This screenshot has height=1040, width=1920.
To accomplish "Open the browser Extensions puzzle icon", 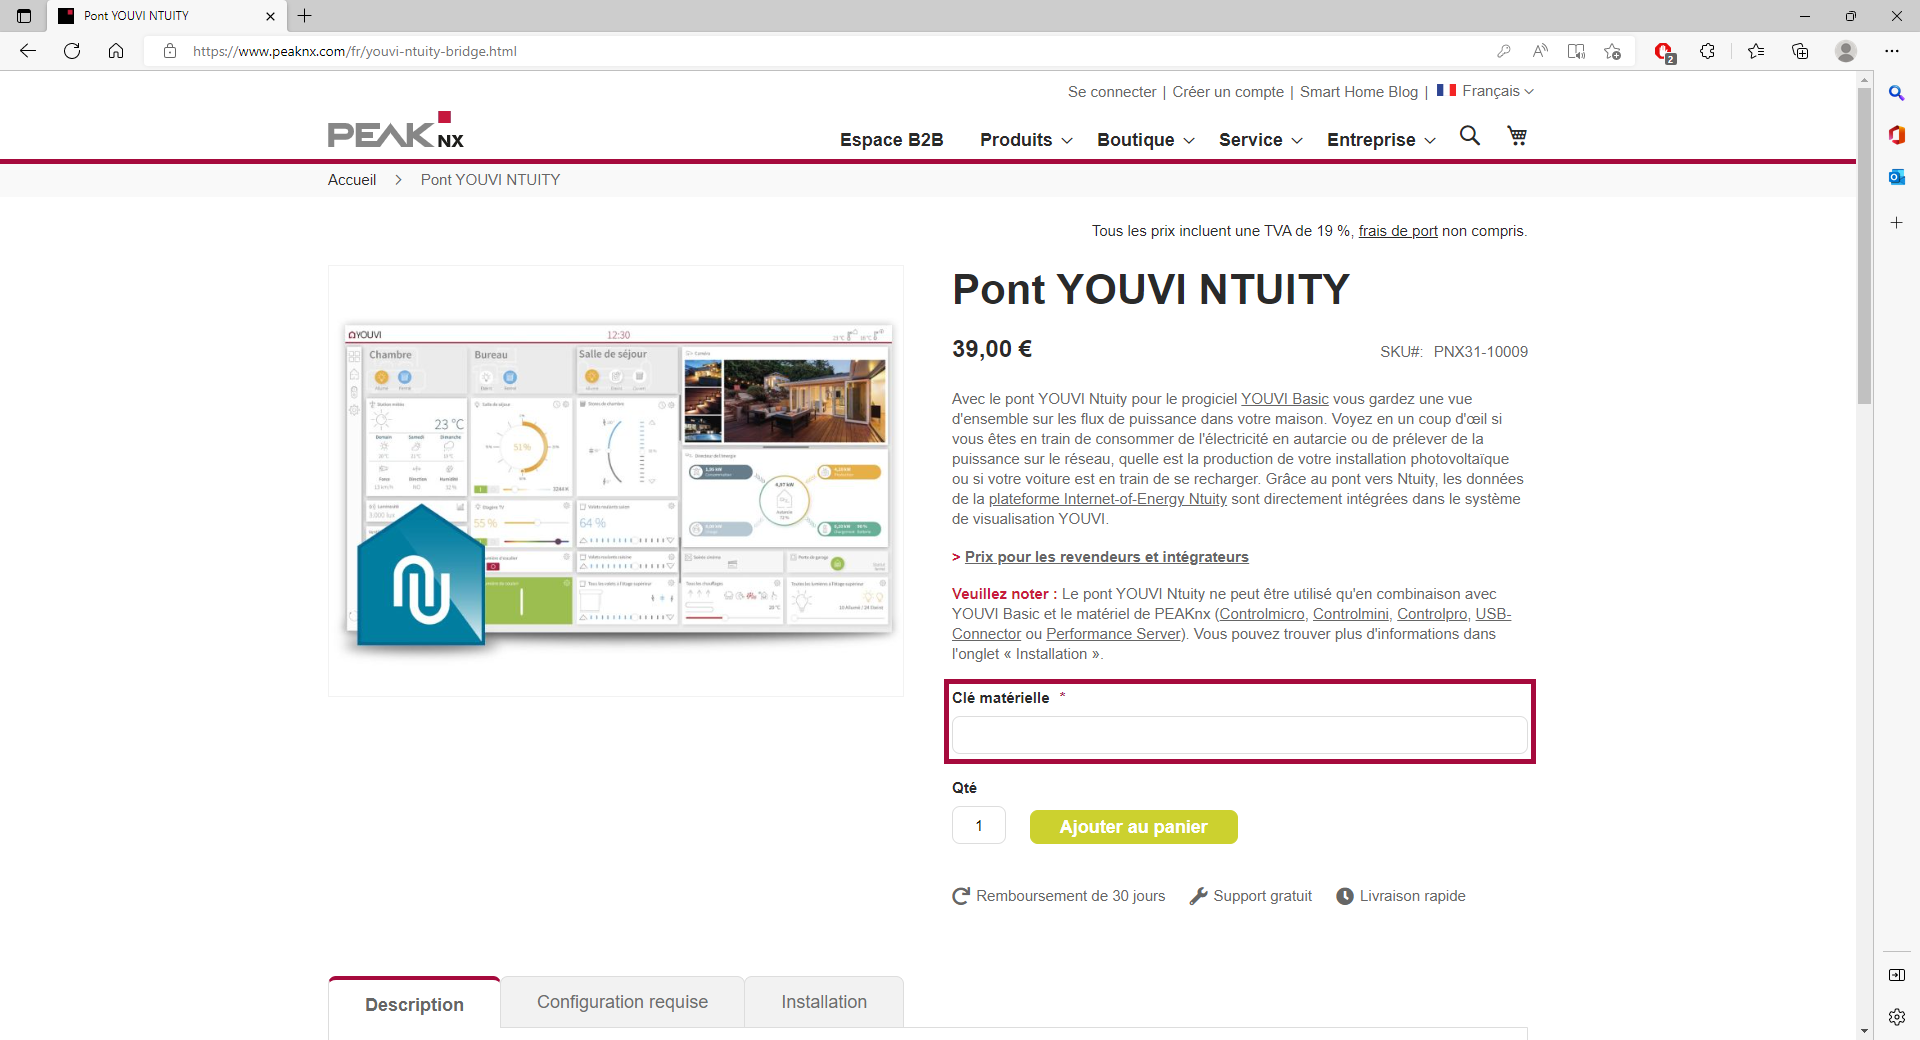I will [1707, 51].
